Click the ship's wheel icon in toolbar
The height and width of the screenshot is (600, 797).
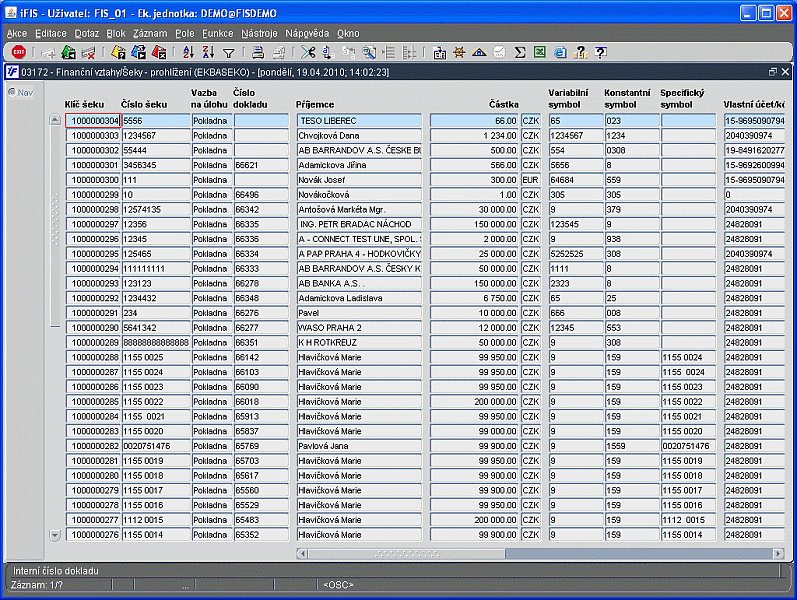(460, 52)
